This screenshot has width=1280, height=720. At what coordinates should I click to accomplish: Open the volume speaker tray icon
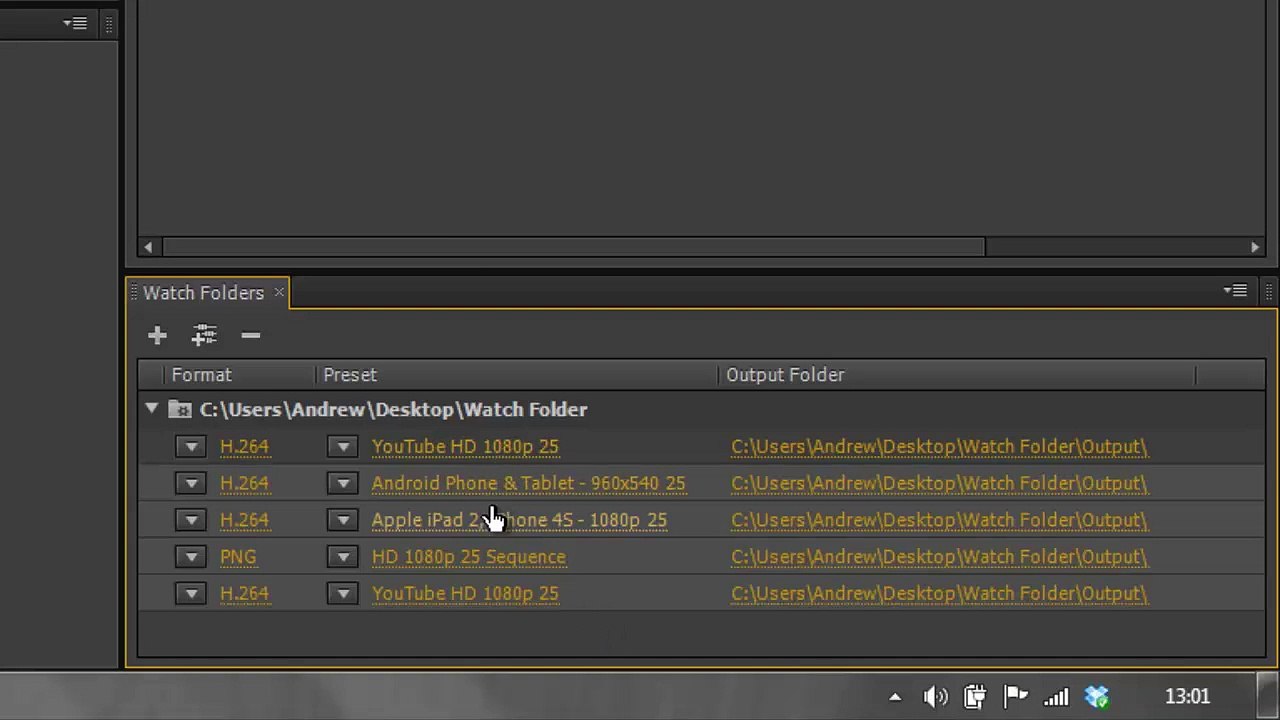point(935,697)
